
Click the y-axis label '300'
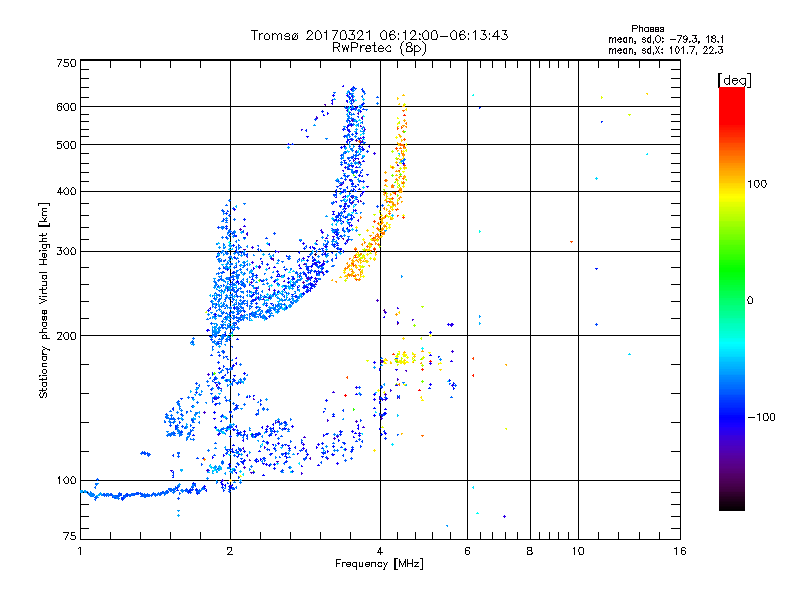point(66,251)
